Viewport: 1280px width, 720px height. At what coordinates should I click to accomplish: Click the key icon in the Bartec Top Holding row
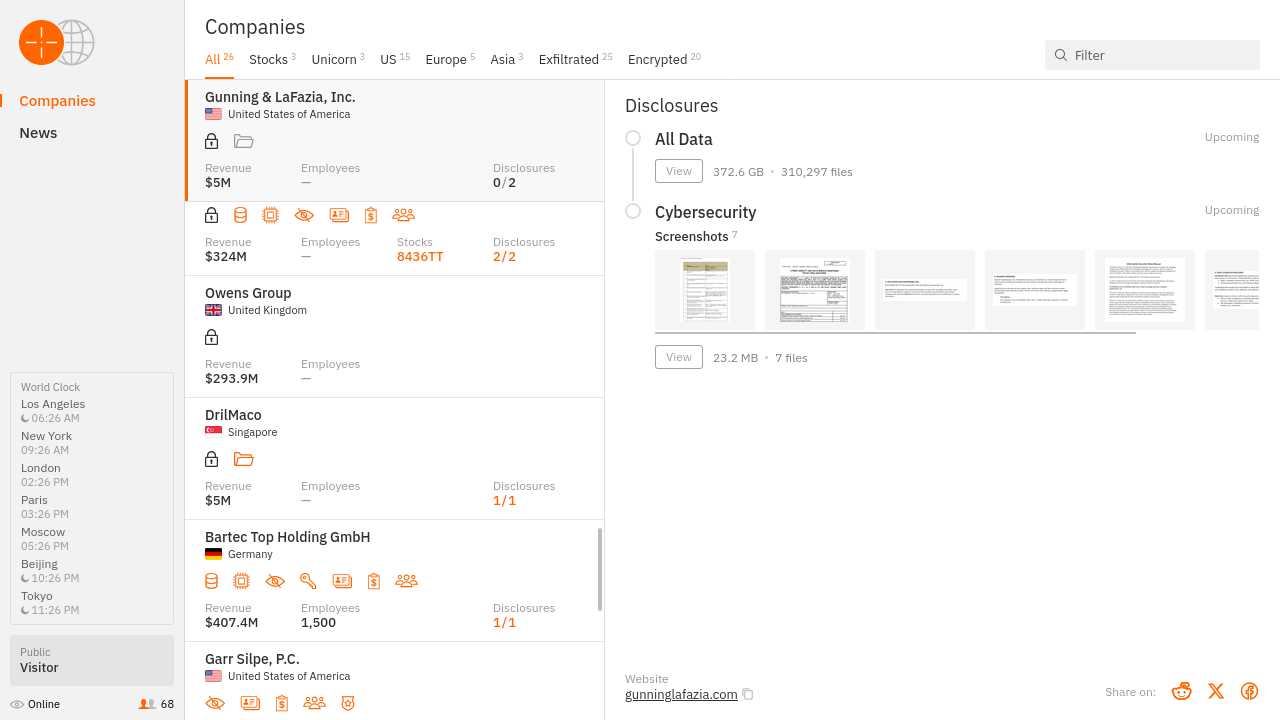[308, 581]
